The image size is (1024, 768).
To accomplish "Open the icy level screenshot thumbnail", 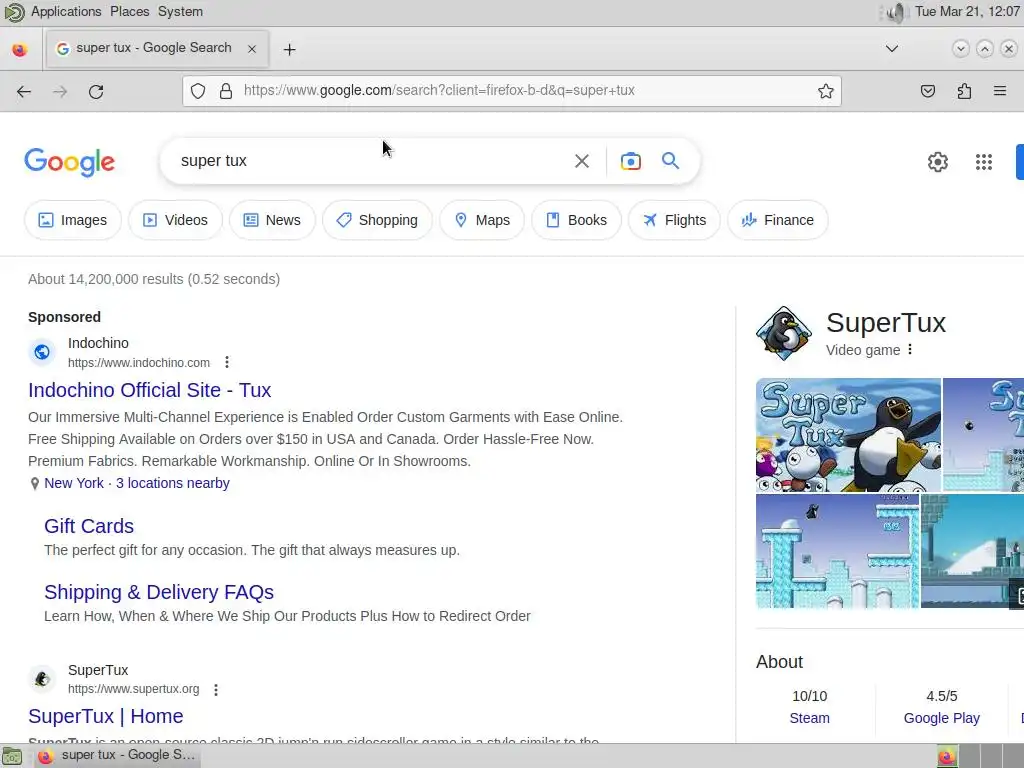I will tap(838, 551).
